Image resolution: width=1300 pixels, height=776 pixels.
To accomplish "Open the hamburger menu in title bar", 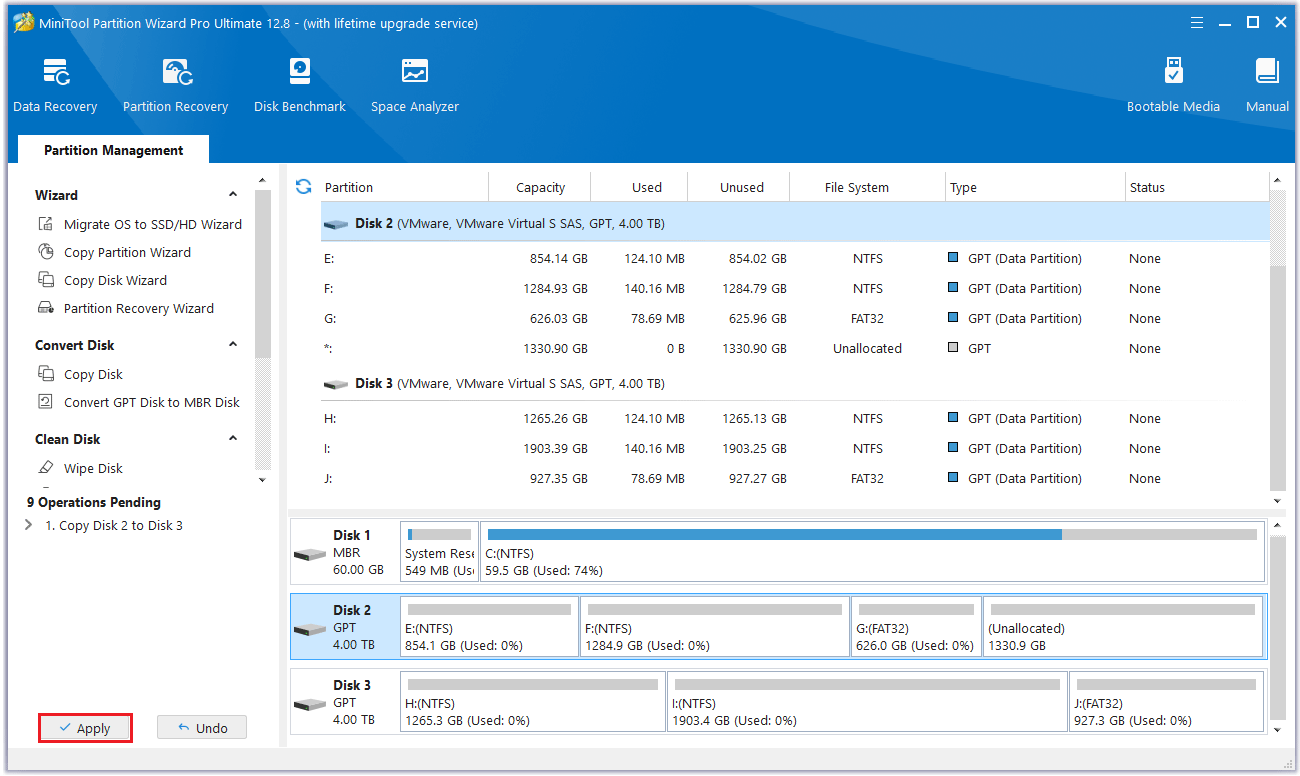I will pos(1196,22).
